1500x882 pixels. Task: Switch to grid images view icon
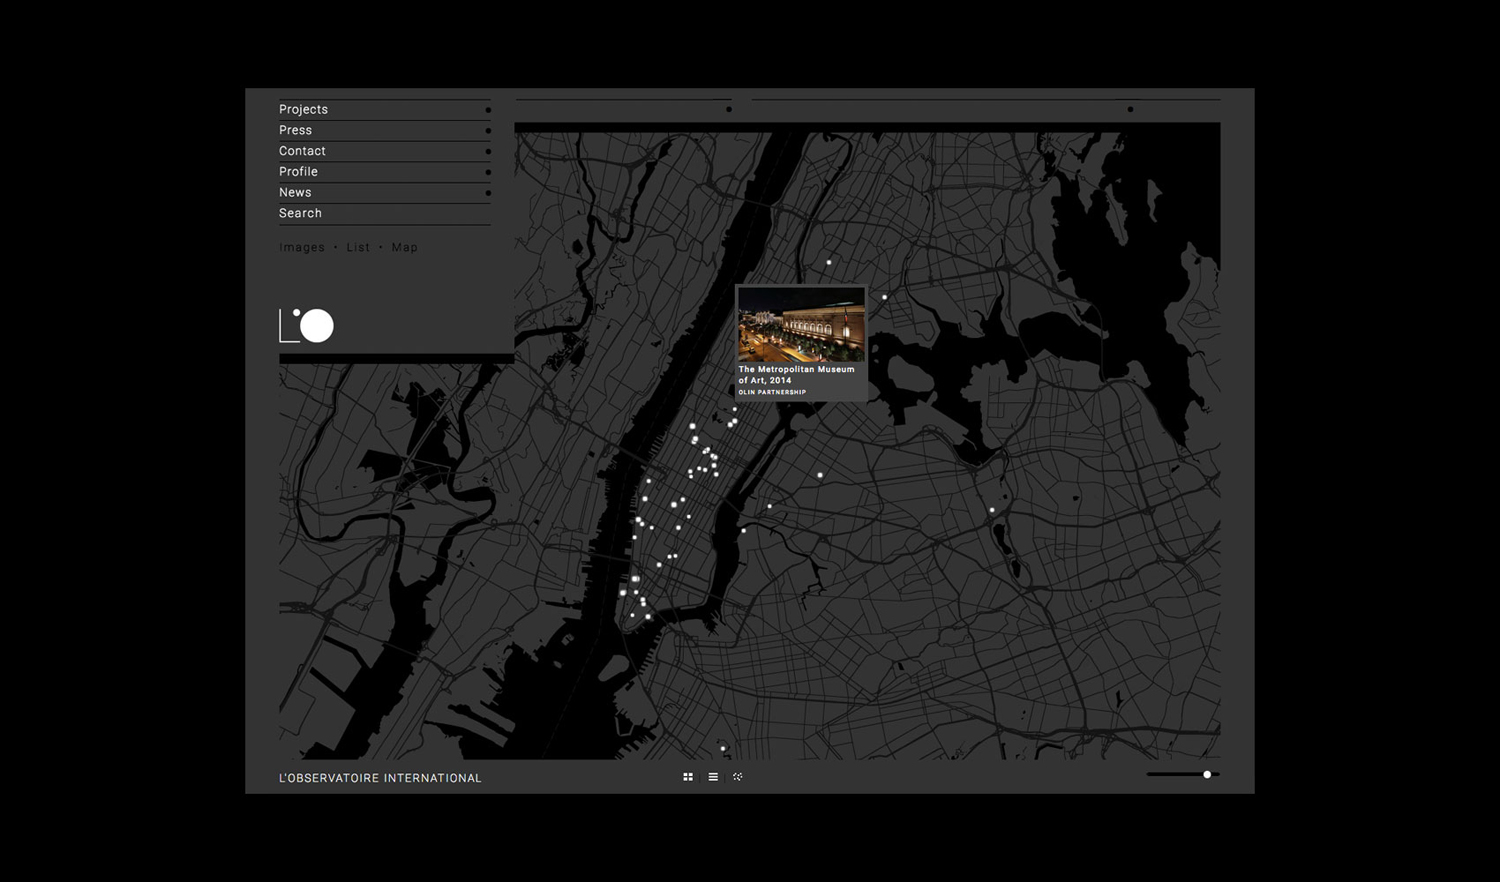(688, 777)
